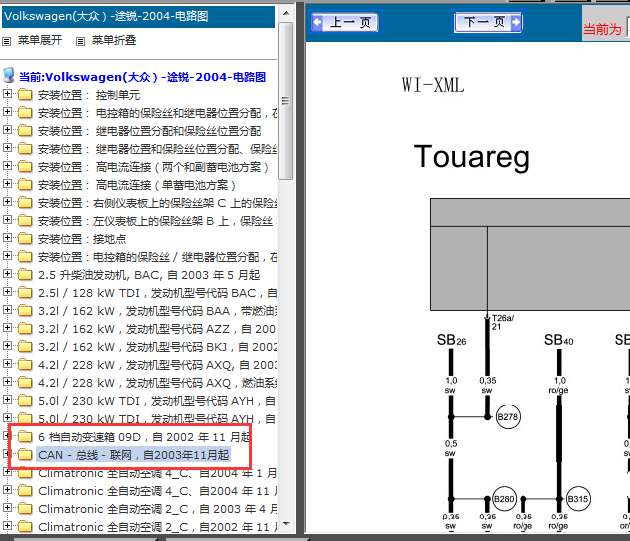Click folder icon of Climatronic 全自动空调 4_C 自2004 年 1 月
Image resolution: width=630 pixels, height=541 pixels.
(25, 473)
